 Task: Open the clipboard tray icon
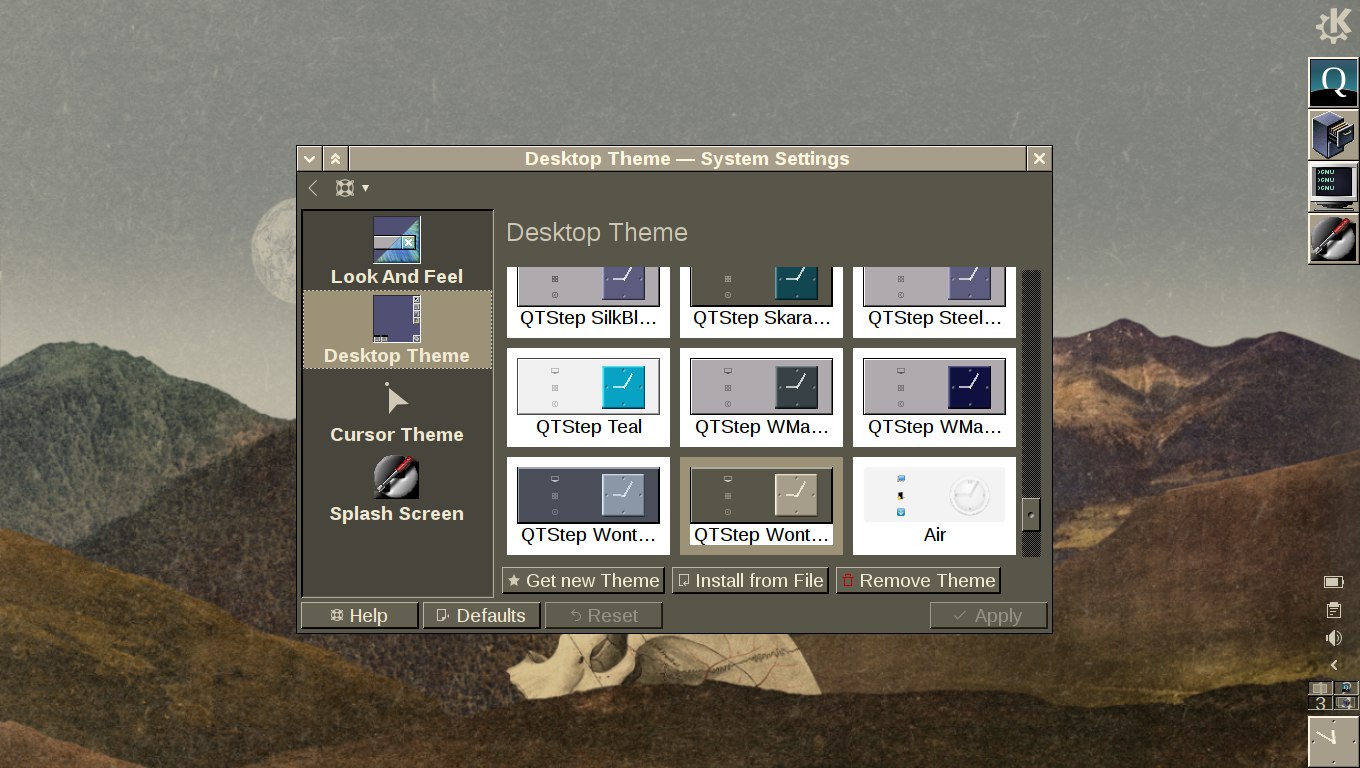click(1333, 610)
